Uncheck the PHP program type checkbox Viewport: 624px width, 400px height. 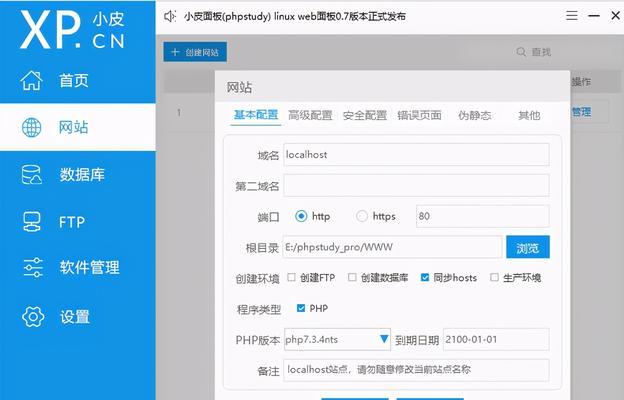[x=301, y=308]
